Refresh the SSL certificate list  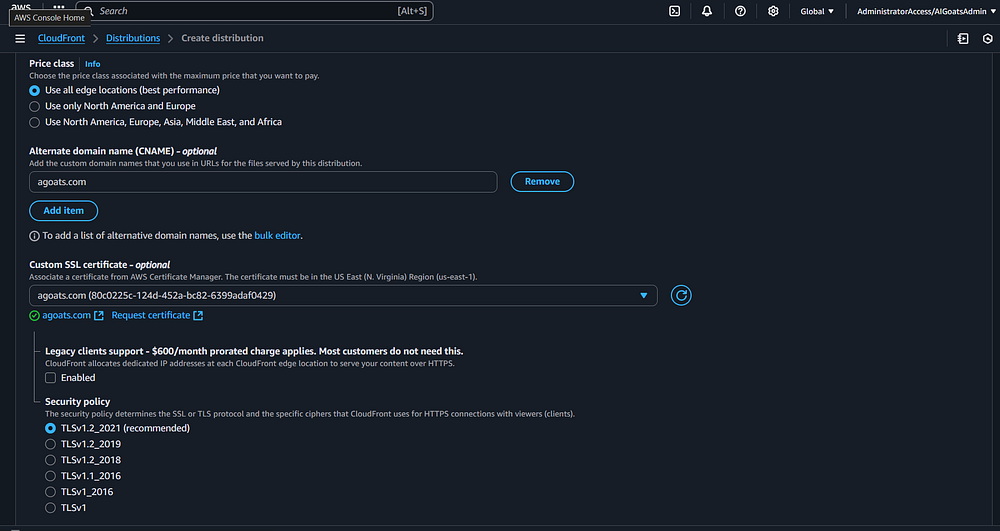pos(681,295)
